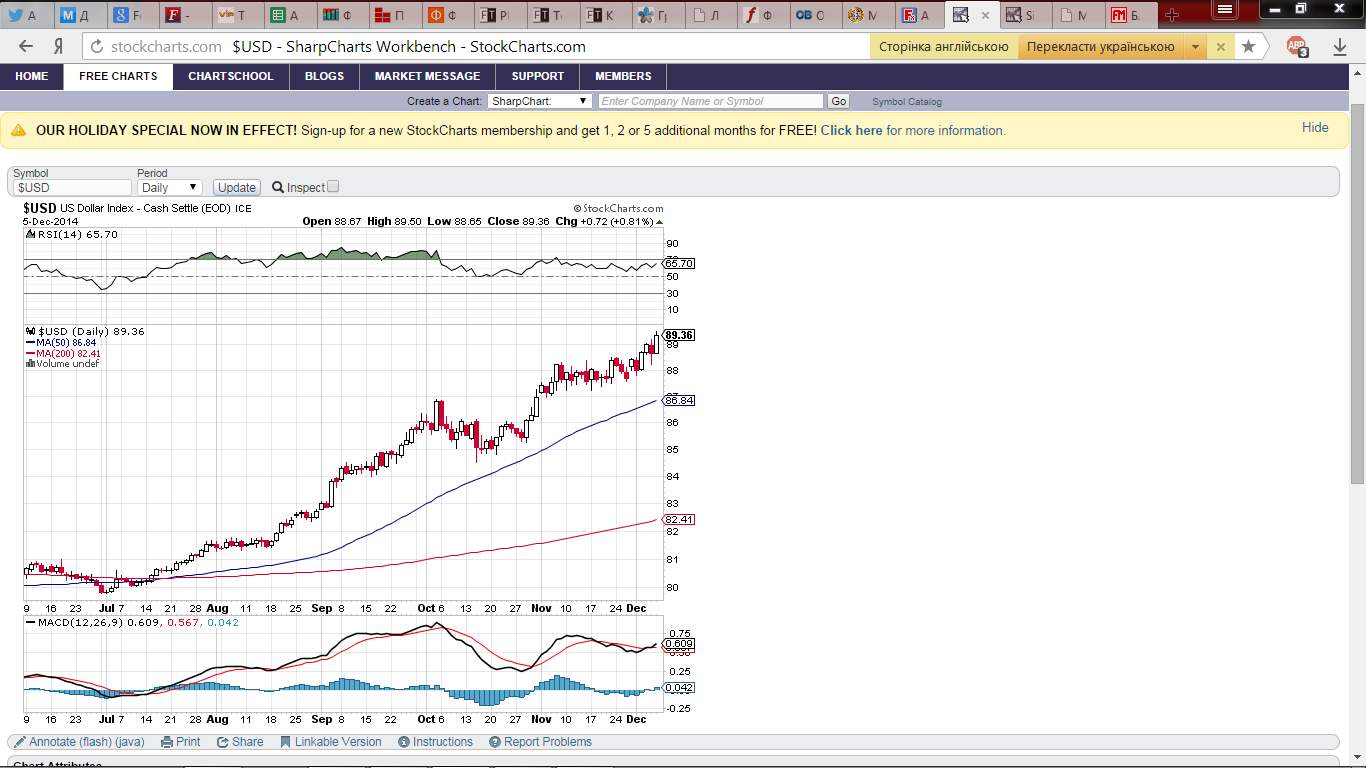Dismiss the translation bar
The width and height of the screenshot is (1366, 768).
(1220, 46)
